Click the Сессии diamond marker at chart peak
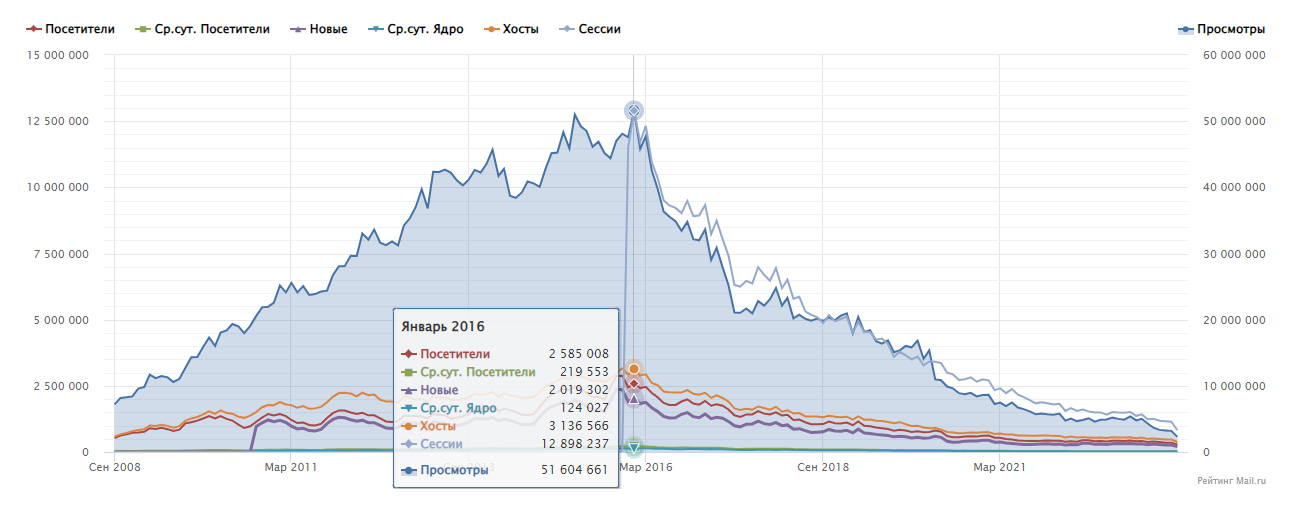The height and width of the screenshot is (511, 1313). tap(633, 110)
